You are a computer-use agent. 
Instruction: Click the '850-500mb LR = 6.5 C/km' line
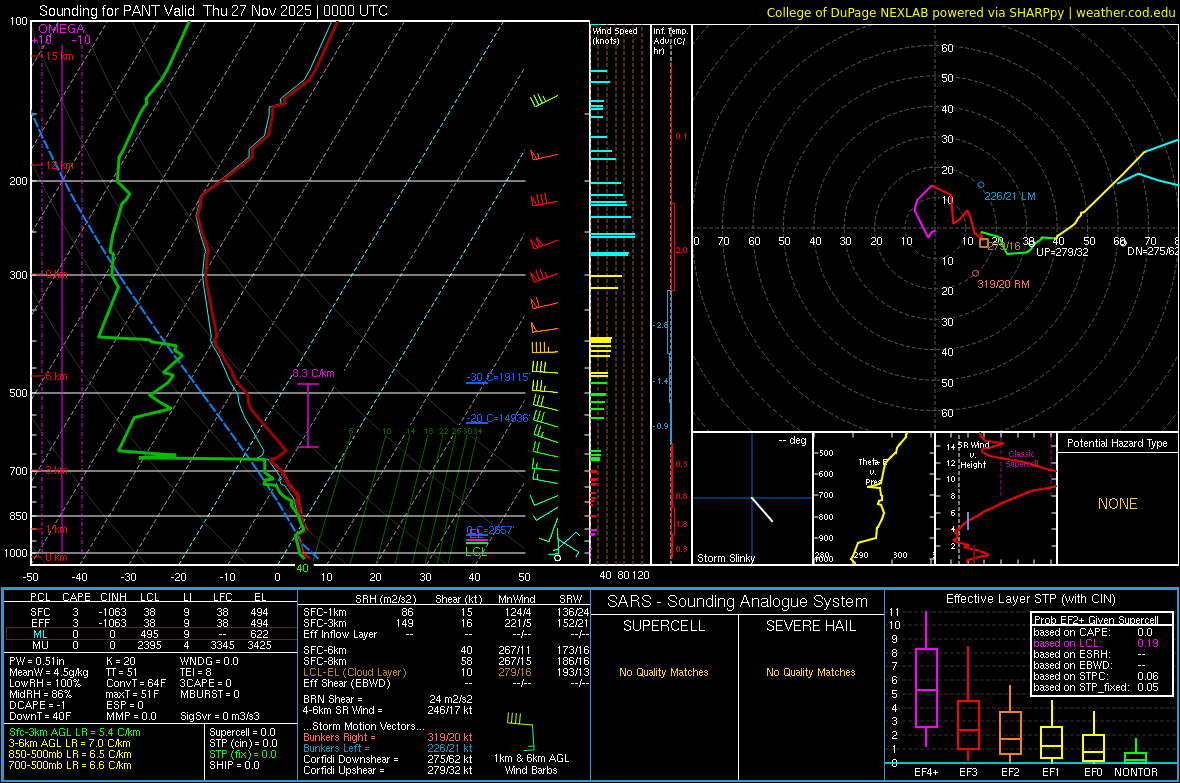click(70, 754)
